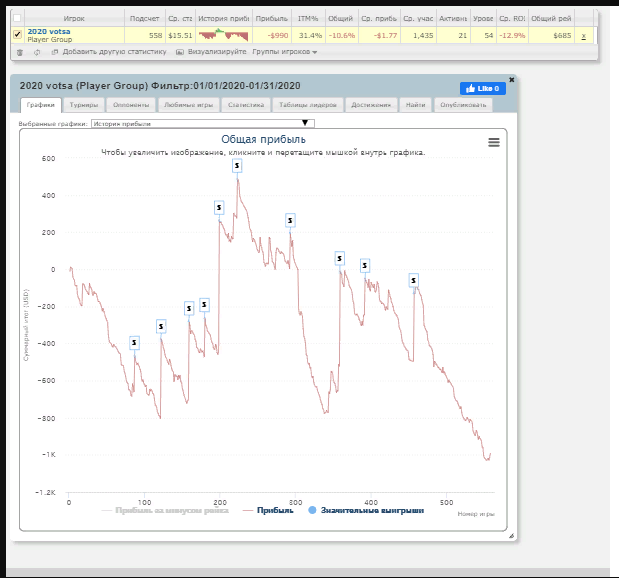Click the win marker near game 120
This screenshot has height=578, width=619.
pos(161,327)
